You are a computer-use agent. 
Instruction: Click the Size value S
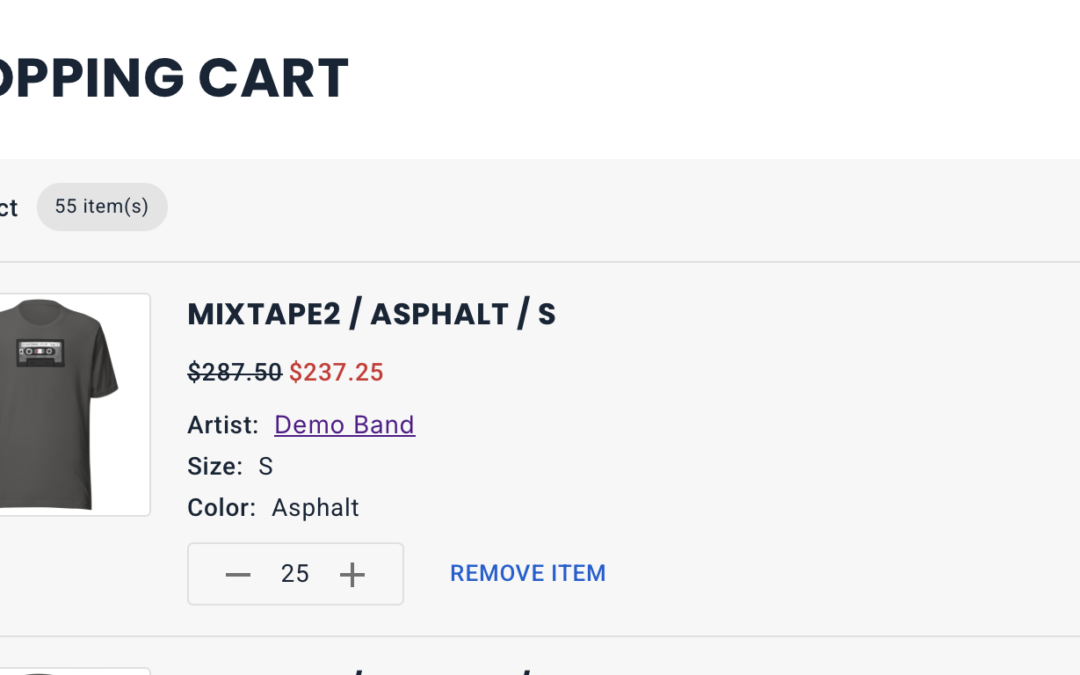[266, 466]
